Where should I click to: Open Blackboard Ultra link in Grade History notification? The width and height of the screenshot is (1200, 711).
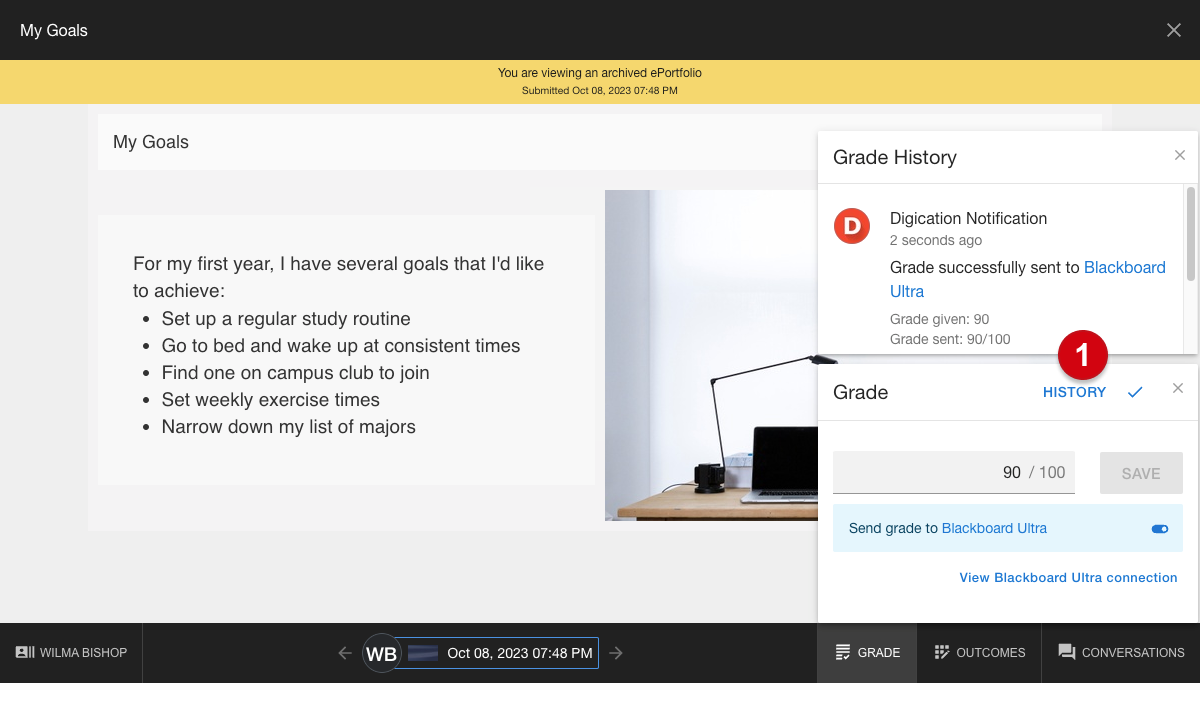(x=1028, y=279)
